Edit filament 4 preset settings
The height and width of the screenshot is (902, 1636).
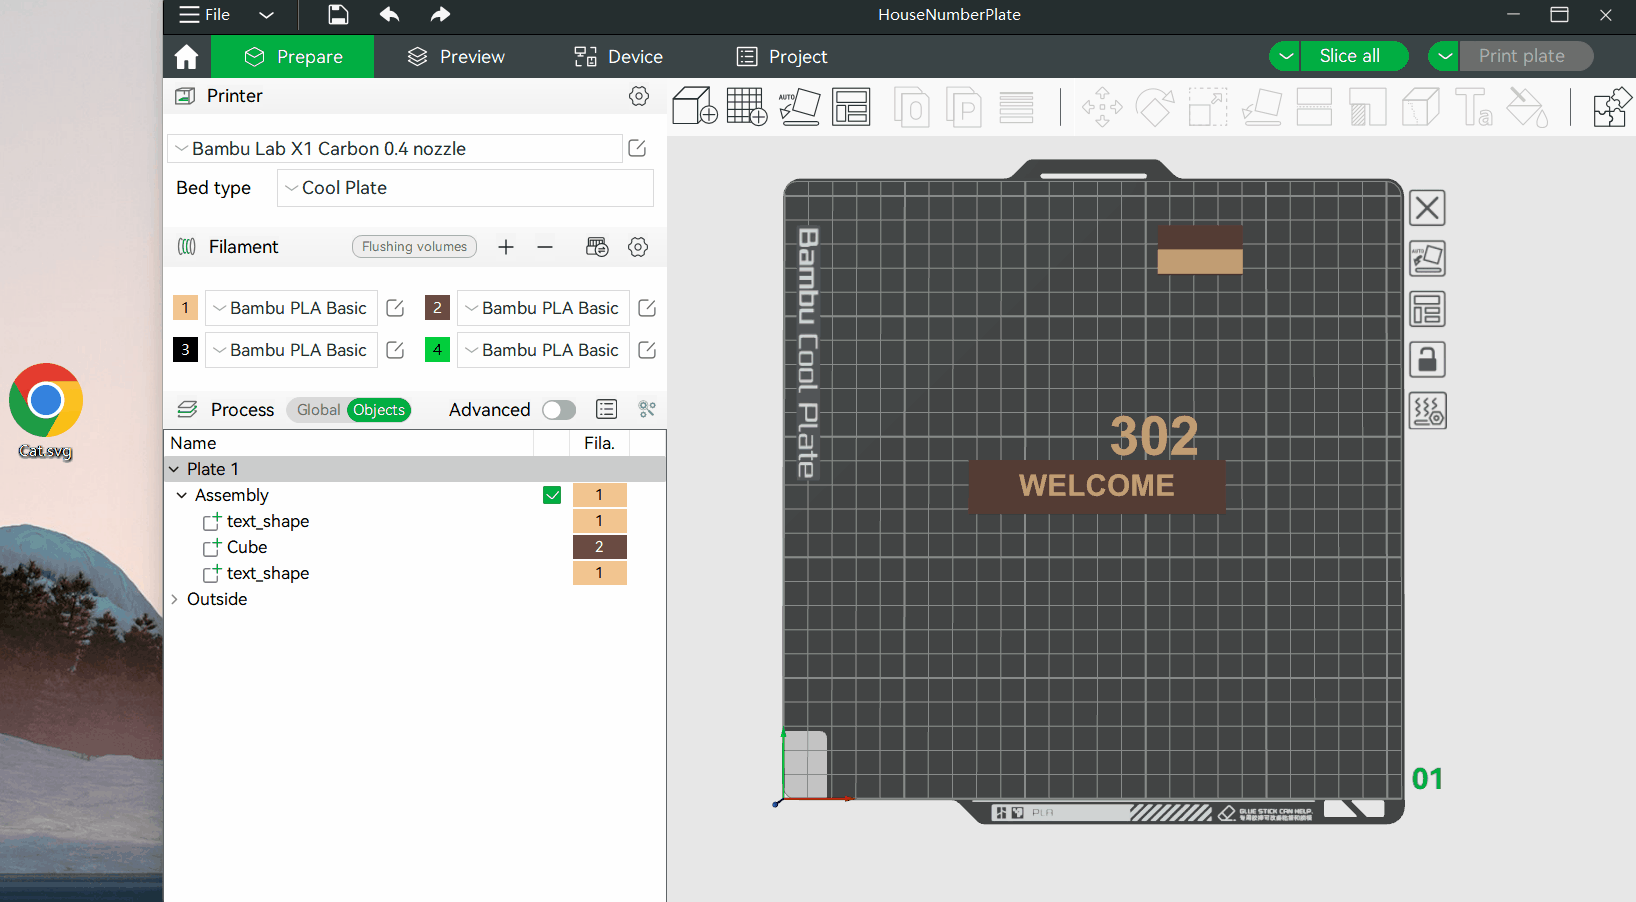[x=647, y=350]
